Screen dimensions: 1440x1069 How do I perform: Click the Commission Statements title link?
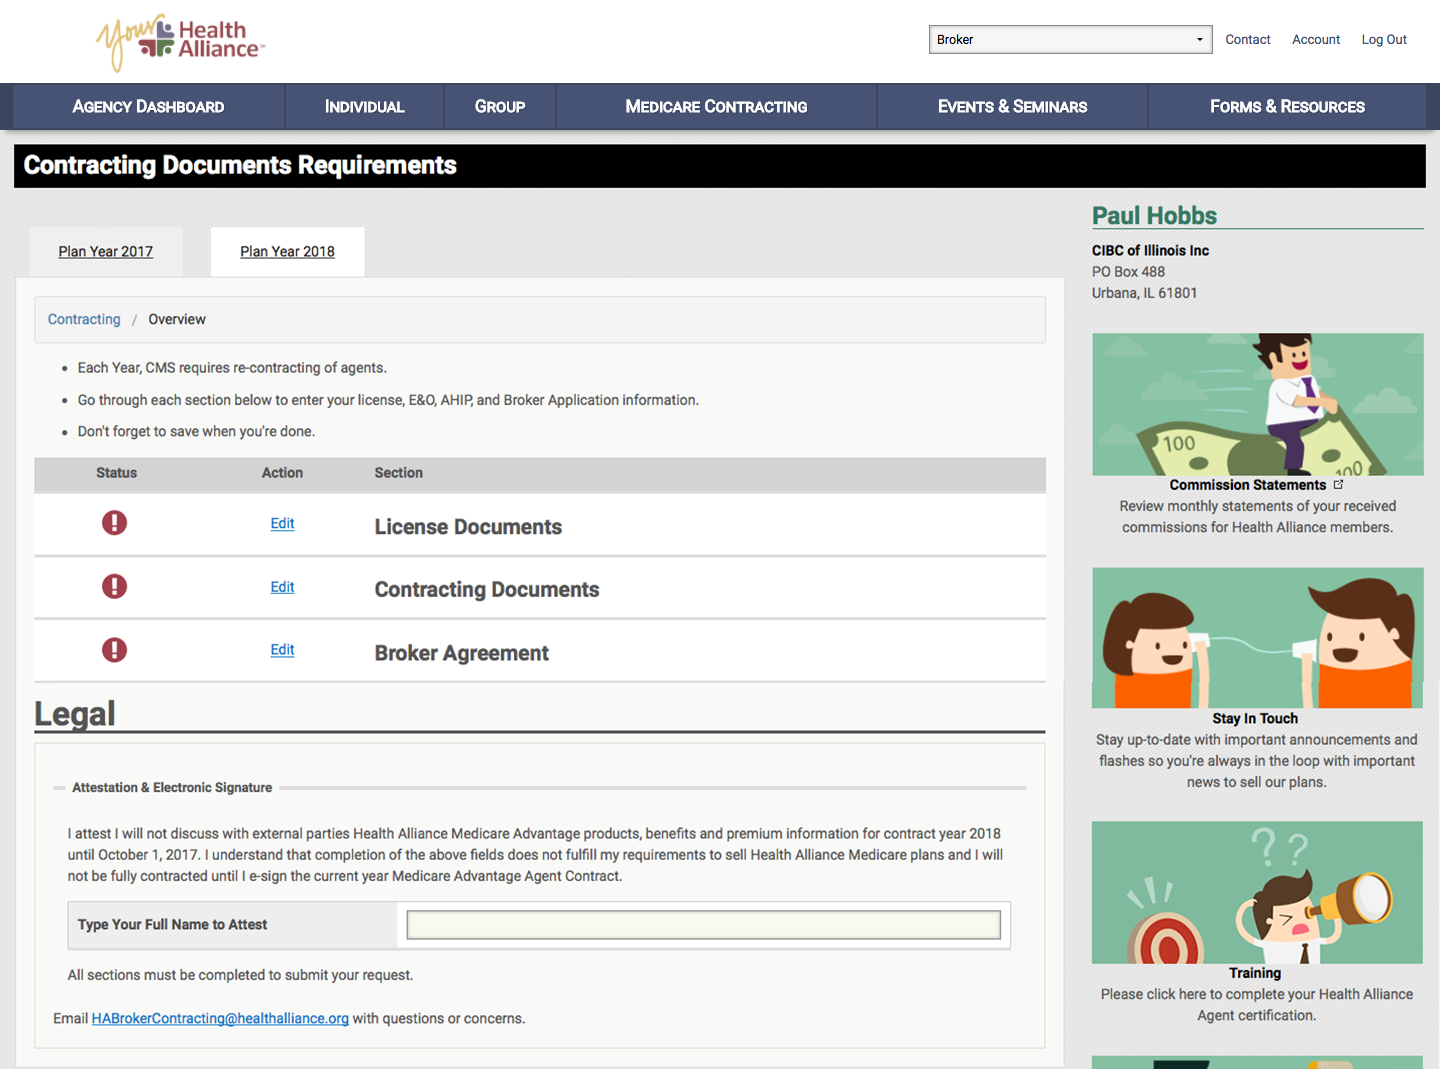tap(1248, 485)
